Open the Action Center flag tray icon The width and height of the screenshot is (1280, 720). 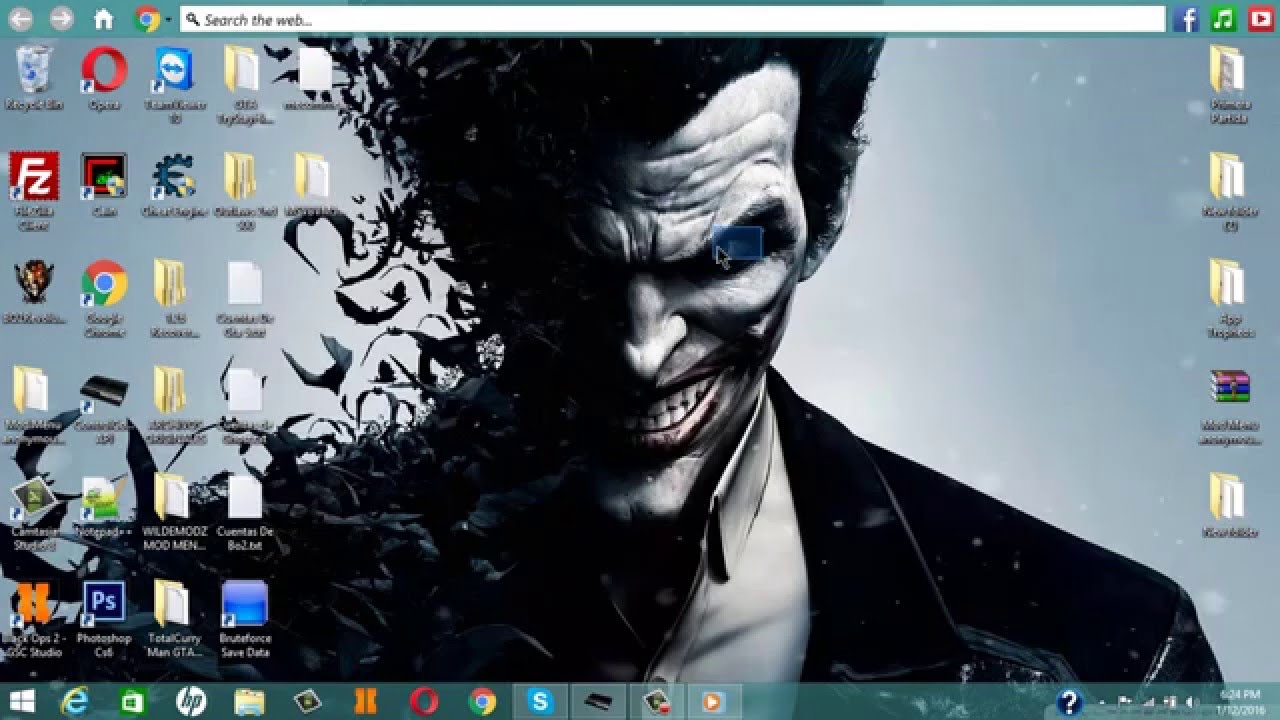coord(1125,702)
